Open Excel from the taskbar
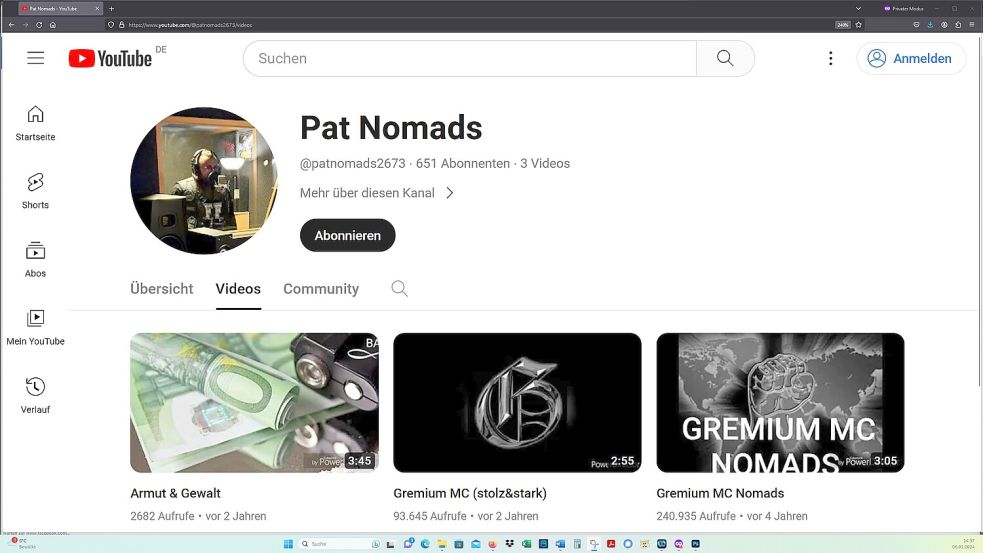Screen dimensions: 983x553 527,544
